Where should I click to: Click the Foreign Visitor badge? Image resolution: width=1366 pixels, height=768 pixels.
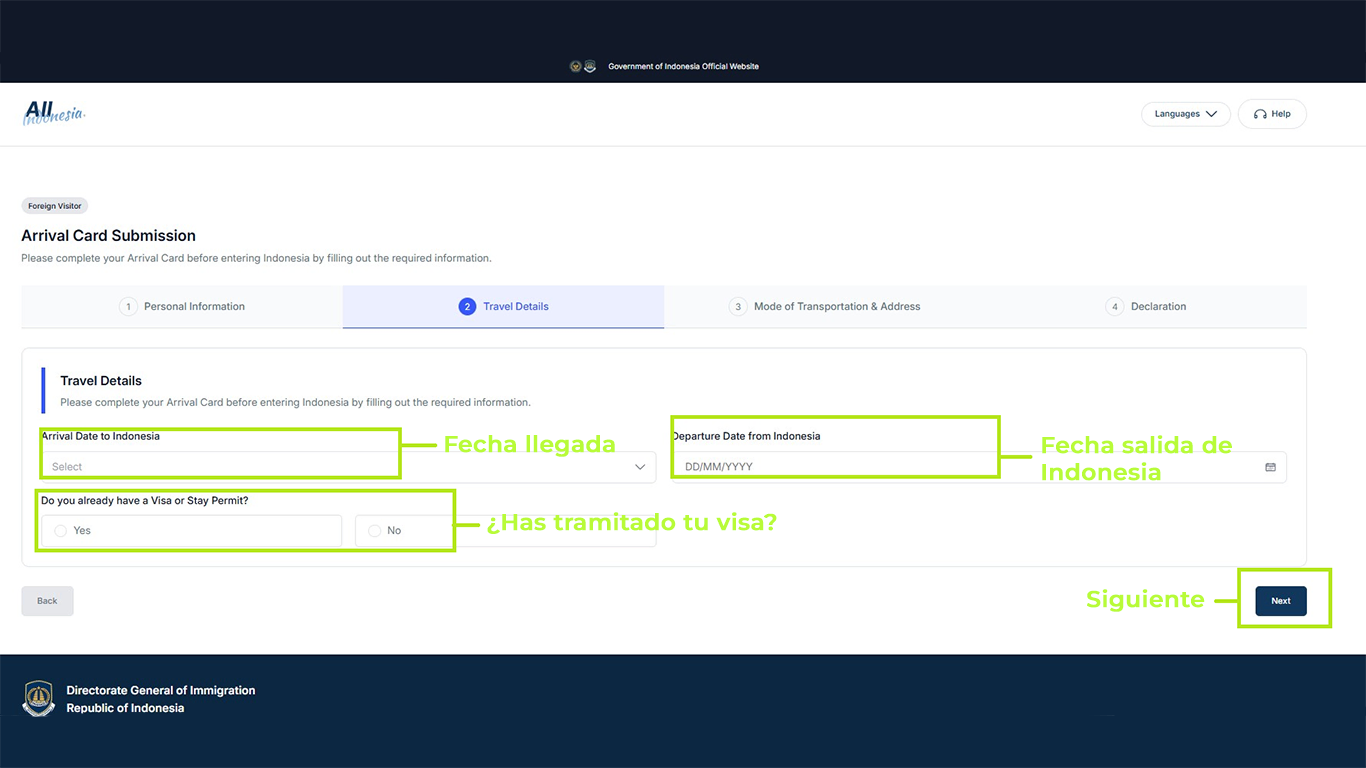click(x=55, y=206)
